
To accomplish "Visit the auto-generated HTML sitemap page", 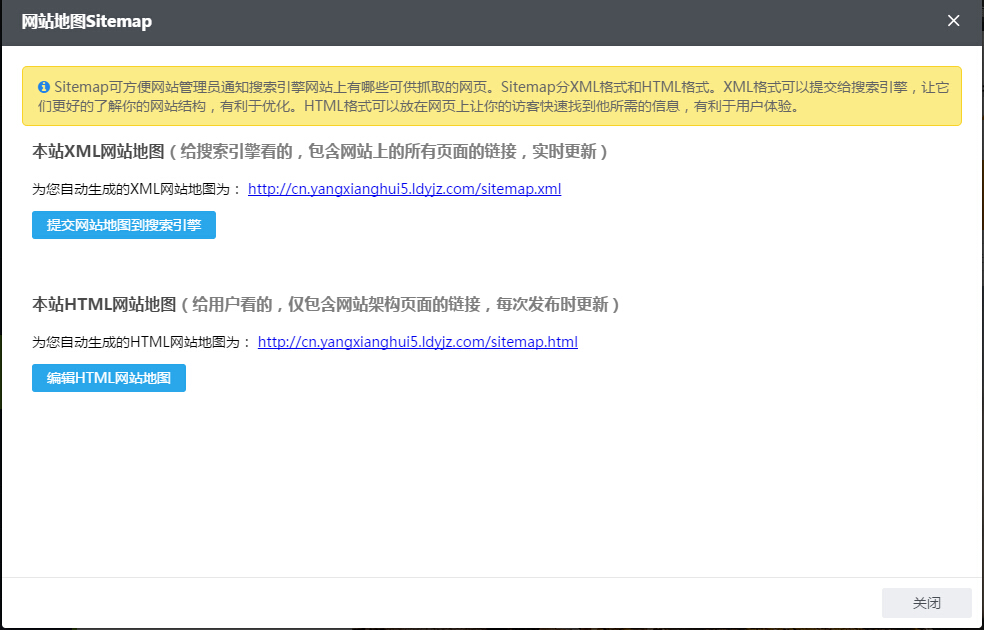I will 418,341.
